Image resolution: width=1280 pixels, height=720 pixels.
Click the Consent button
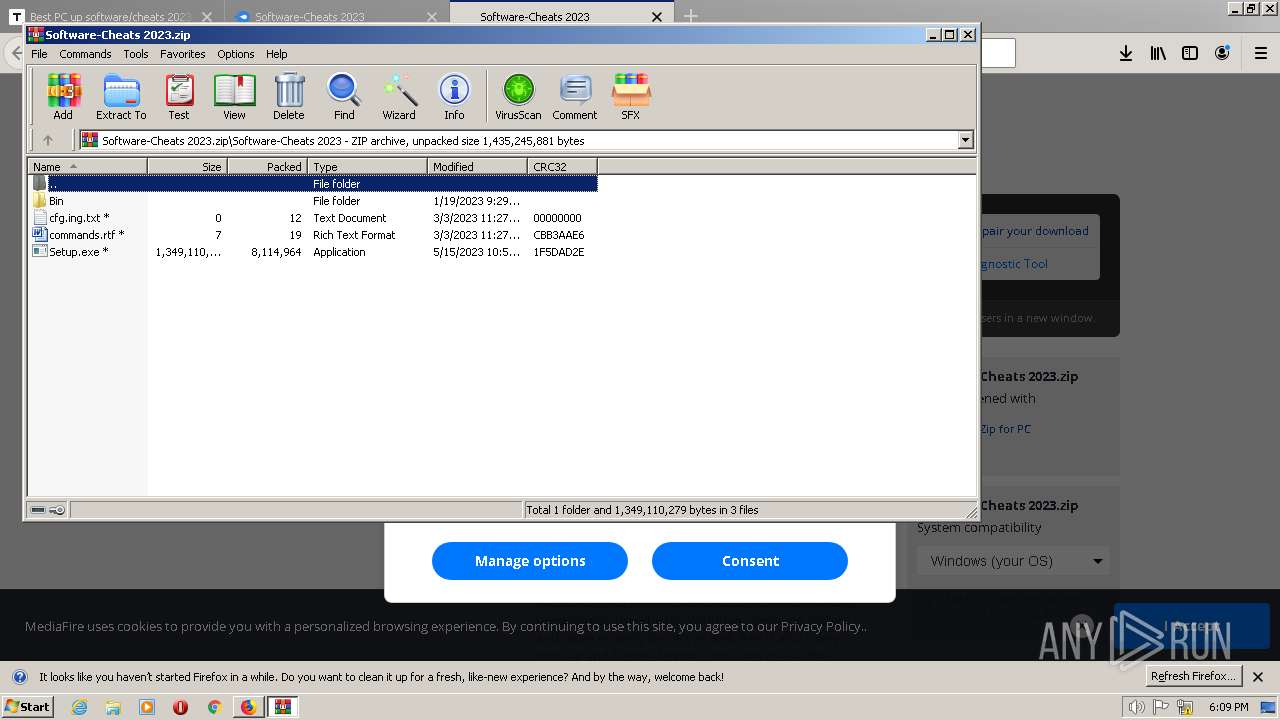(750, 561)
